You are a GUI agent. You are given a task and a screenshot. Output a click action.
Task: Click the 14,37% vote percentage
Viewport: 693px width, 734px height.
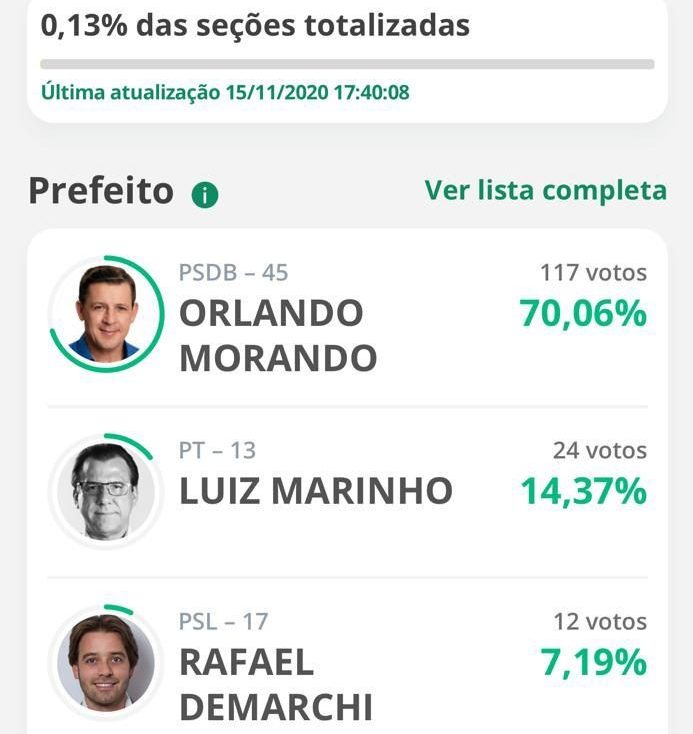(x=583, y=491)
